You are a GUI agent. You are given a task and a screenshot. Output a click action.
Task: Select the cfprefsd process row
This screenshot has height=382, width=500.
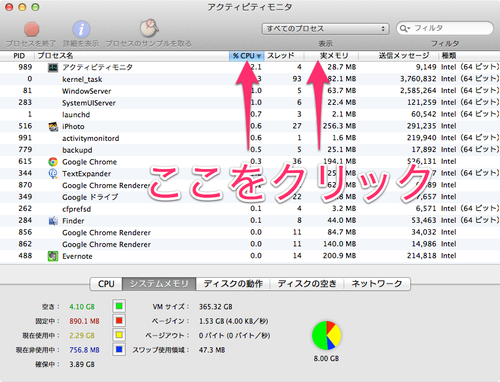tap(250, 209)
